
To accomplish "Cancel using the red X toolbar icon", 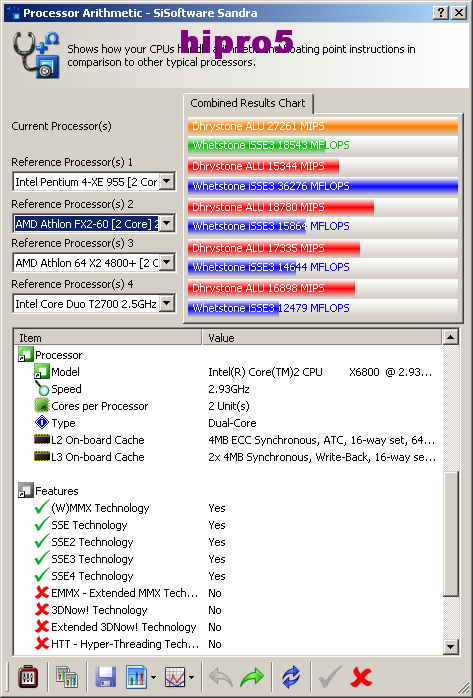I will [x=361, y=677].
